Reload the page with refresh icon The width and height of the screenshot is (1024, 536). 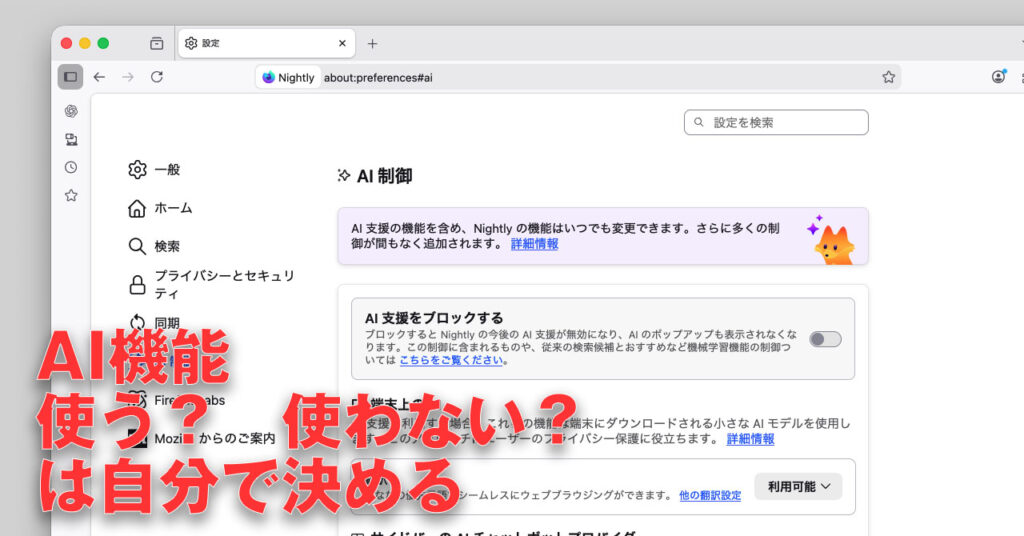pos(157,77)
